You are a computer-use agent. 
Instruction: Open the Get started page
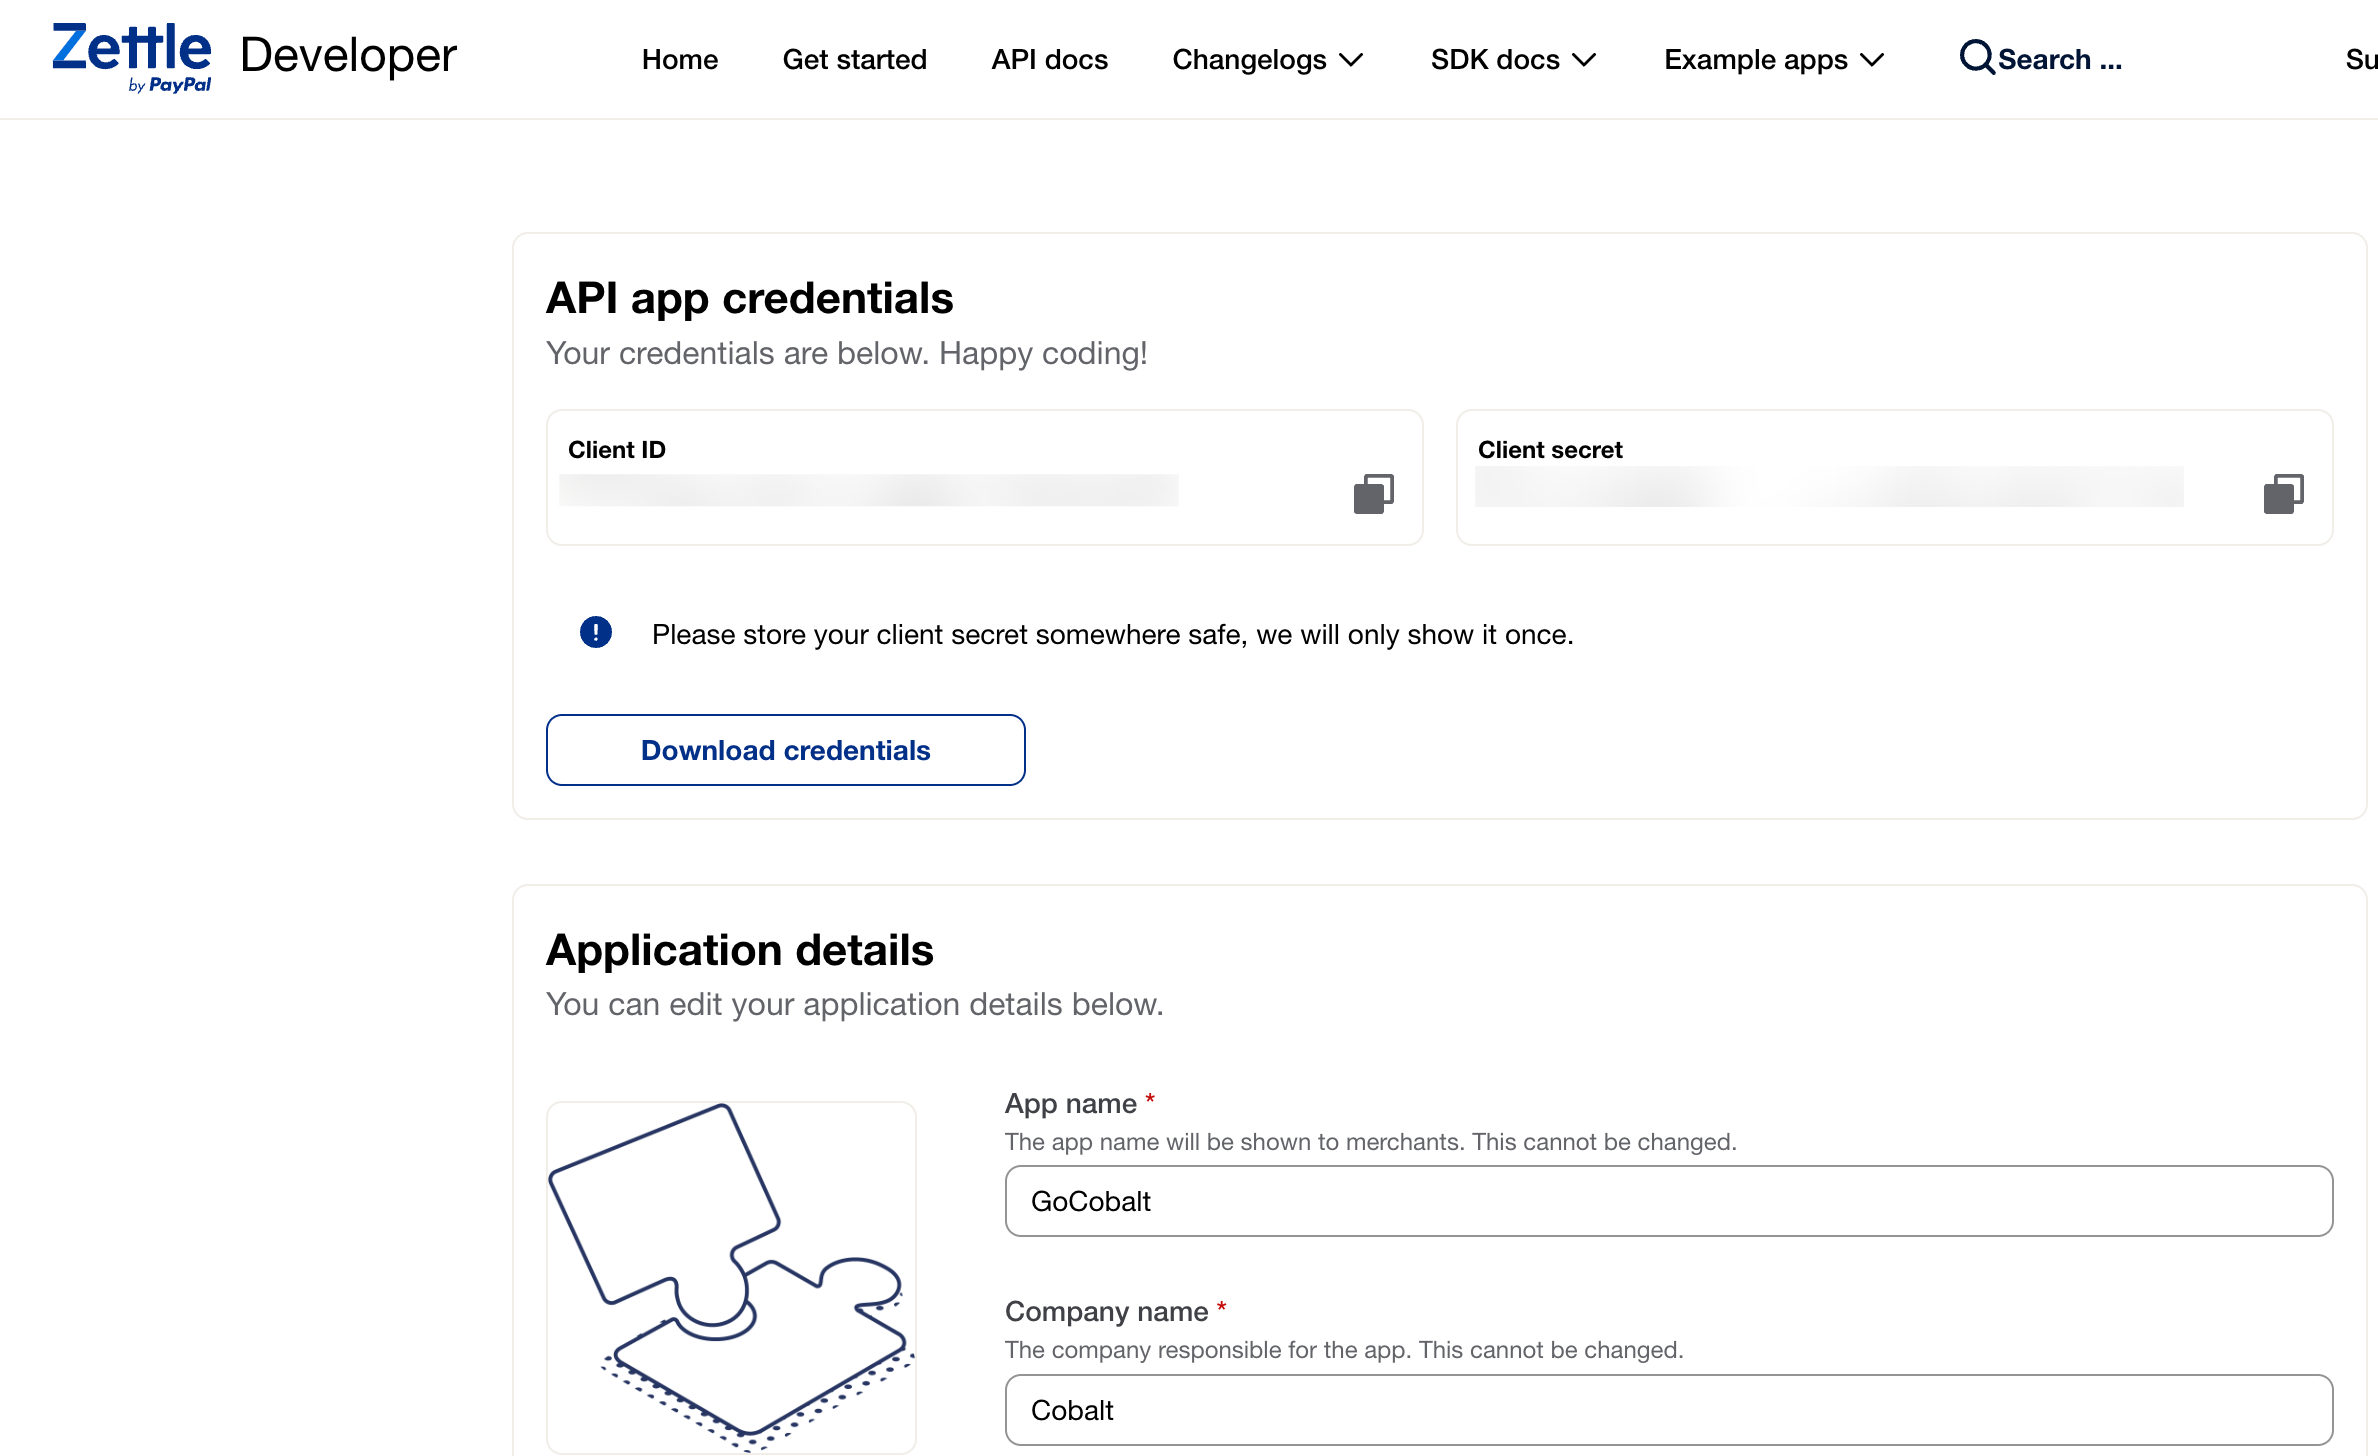tap(855, 60)
